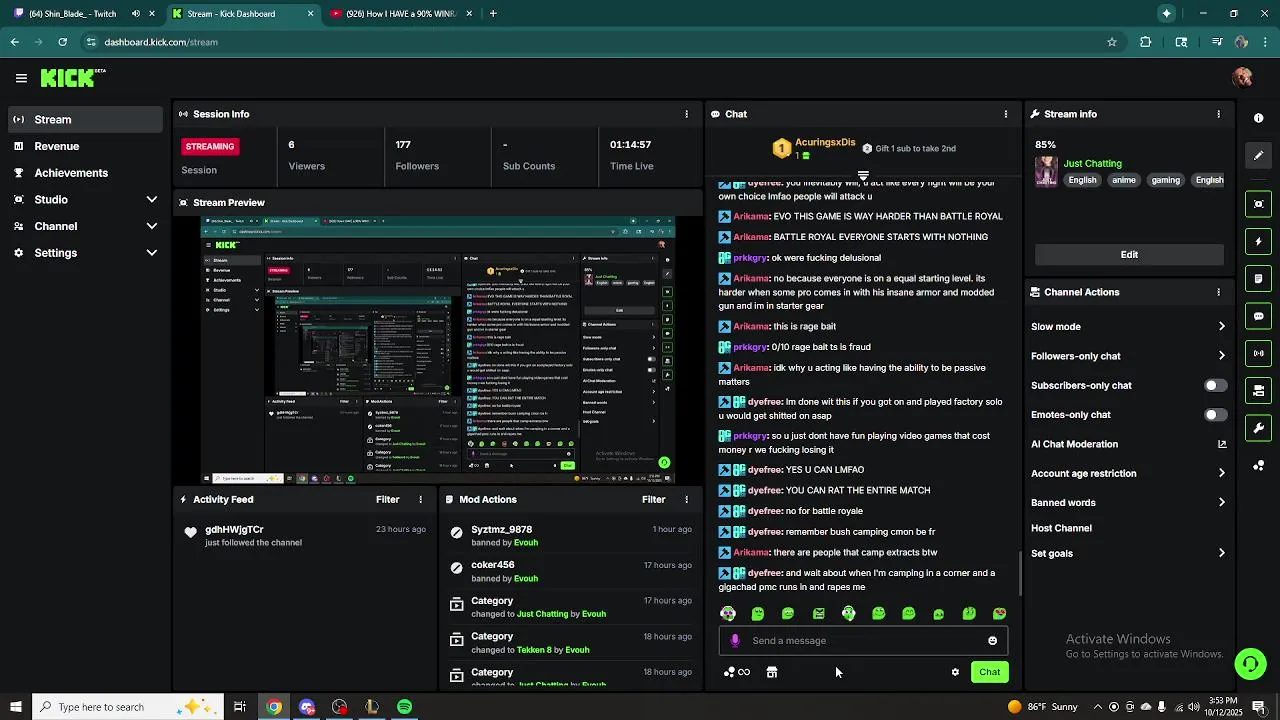Switch to the Twitch Shin_Blade browser tab
The height and width of the screenshot is (720, 1280).
pos(83,14)
